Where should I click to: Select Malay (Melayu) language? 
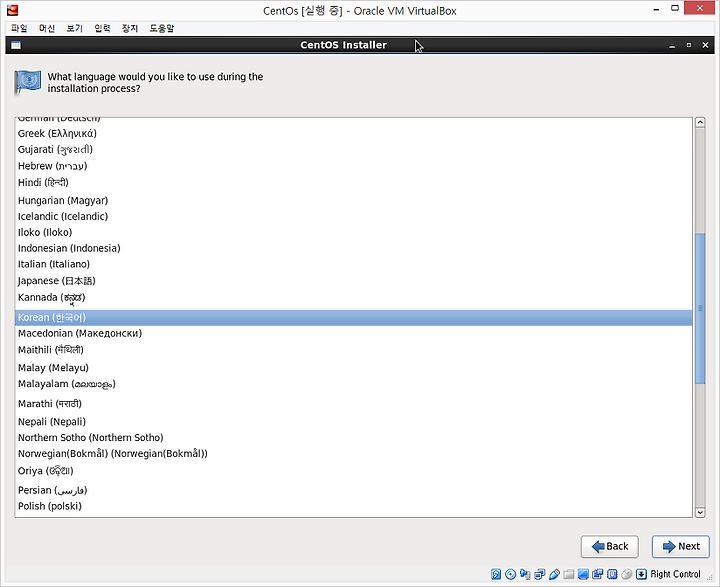(x=354, y=368)
